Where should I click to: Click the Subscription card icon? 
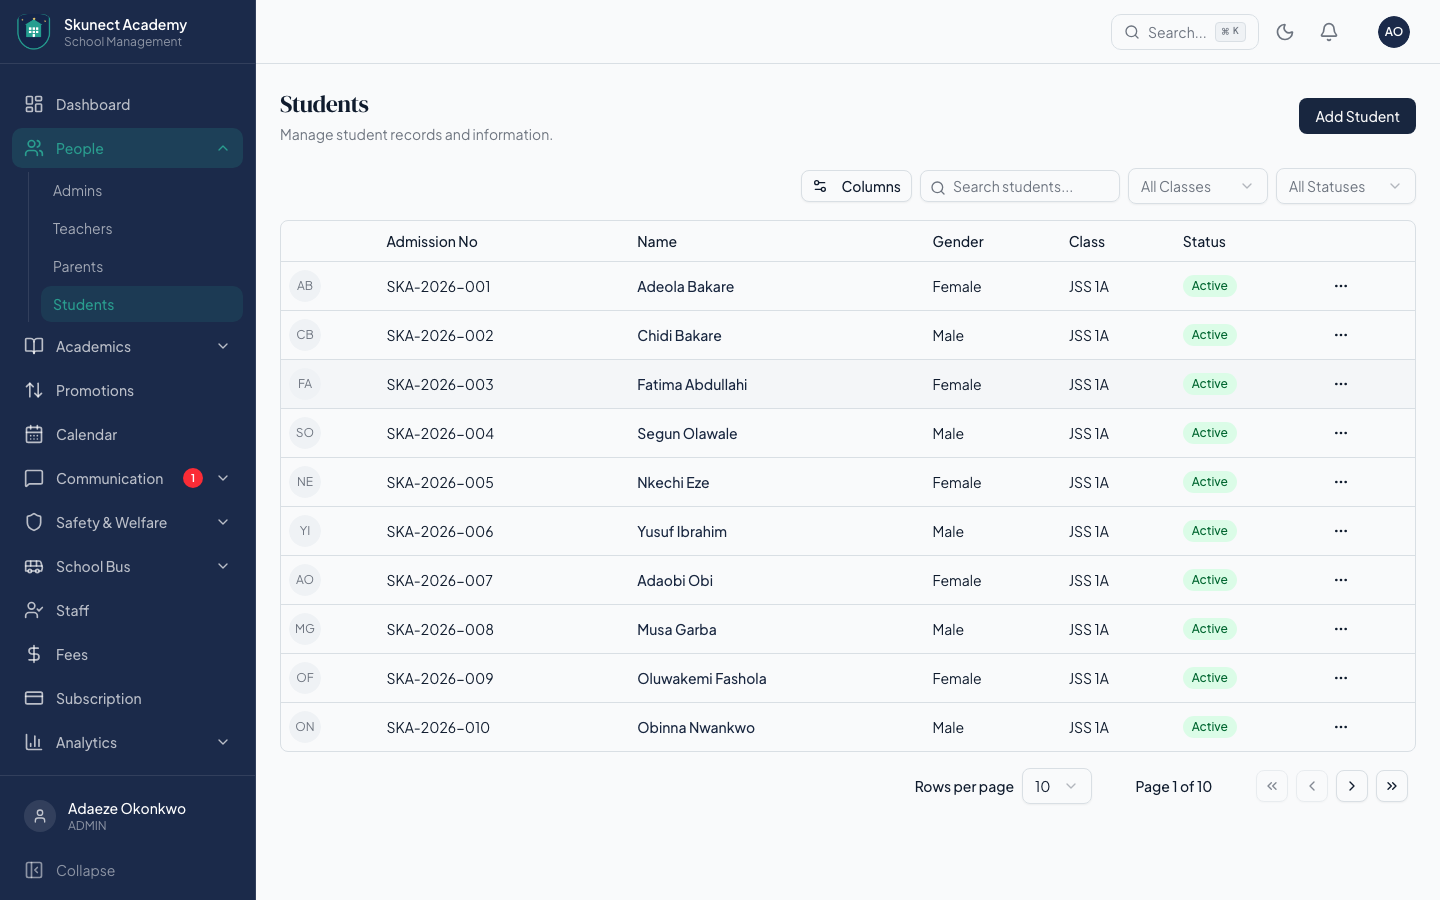34,698
